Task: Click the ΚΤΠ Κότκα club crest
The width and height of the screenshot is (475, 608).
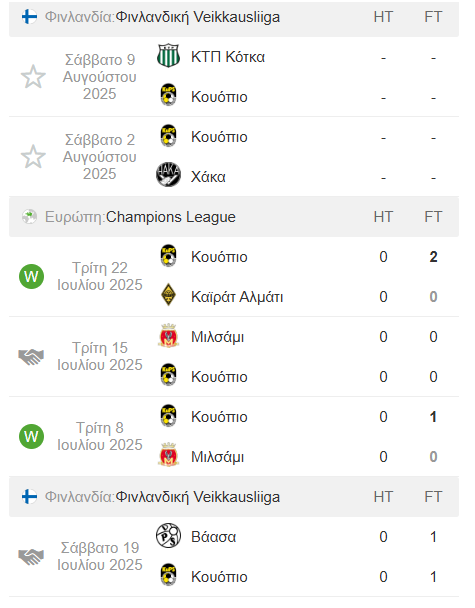Action: pyautogui.click(x=168, y=56)
